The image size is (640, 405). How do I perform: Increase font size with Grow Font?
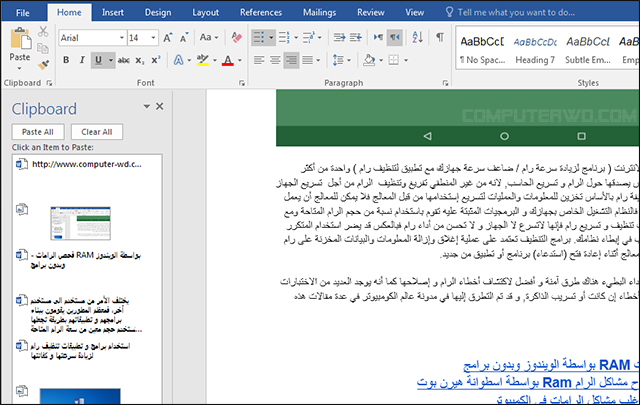pyautogui.click(x=168, y=38)
